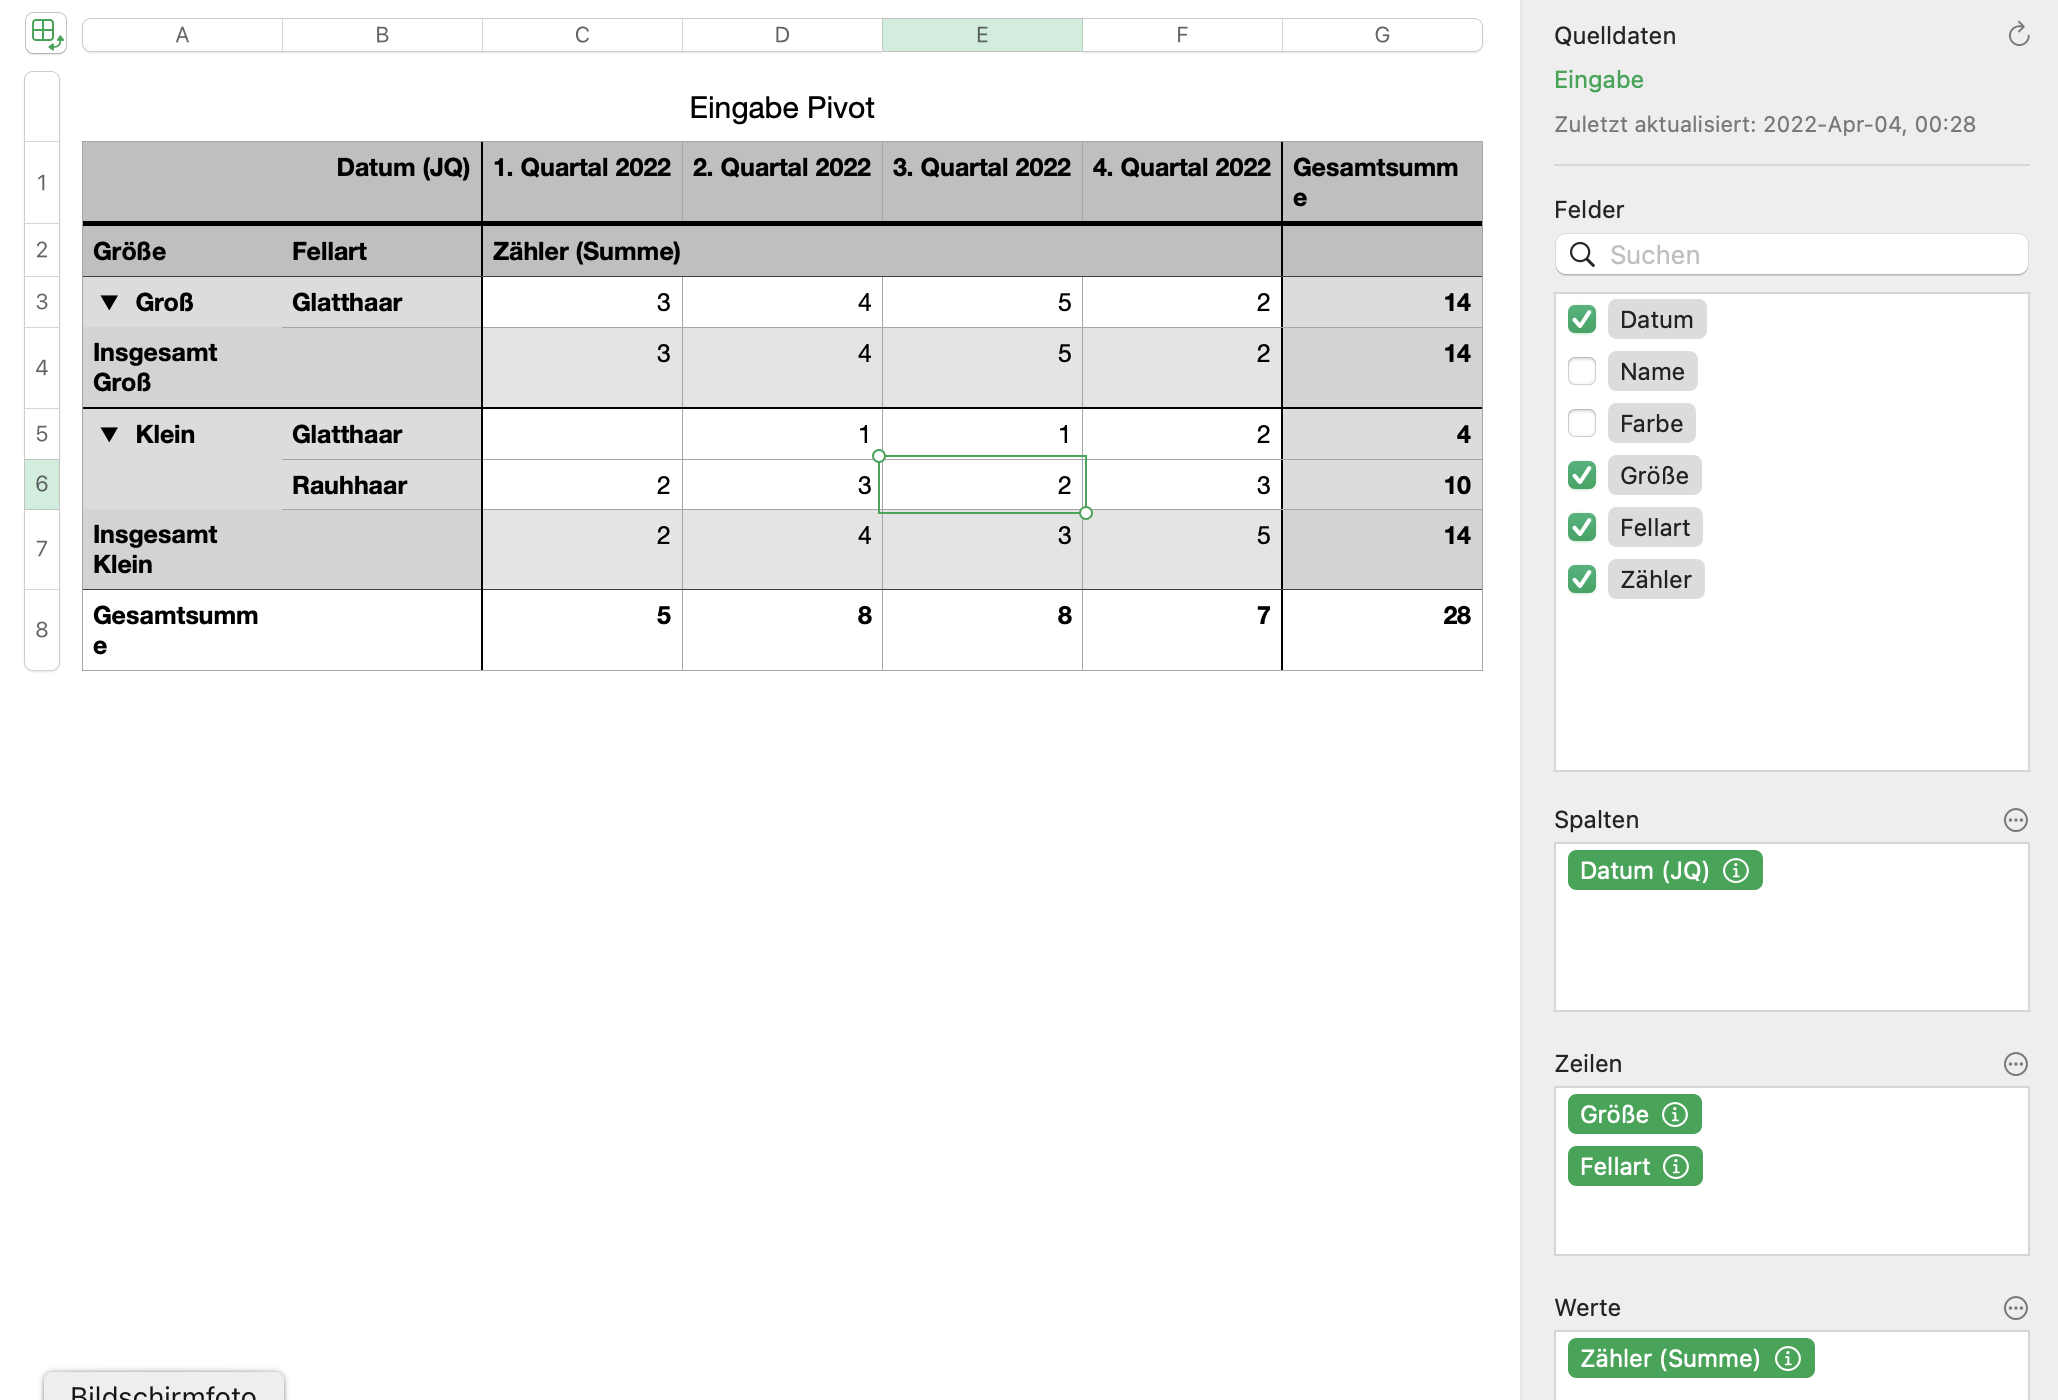Uncheck the Datum field checkbox
2058x1400 pixels.
click(x=1582, y=320)
